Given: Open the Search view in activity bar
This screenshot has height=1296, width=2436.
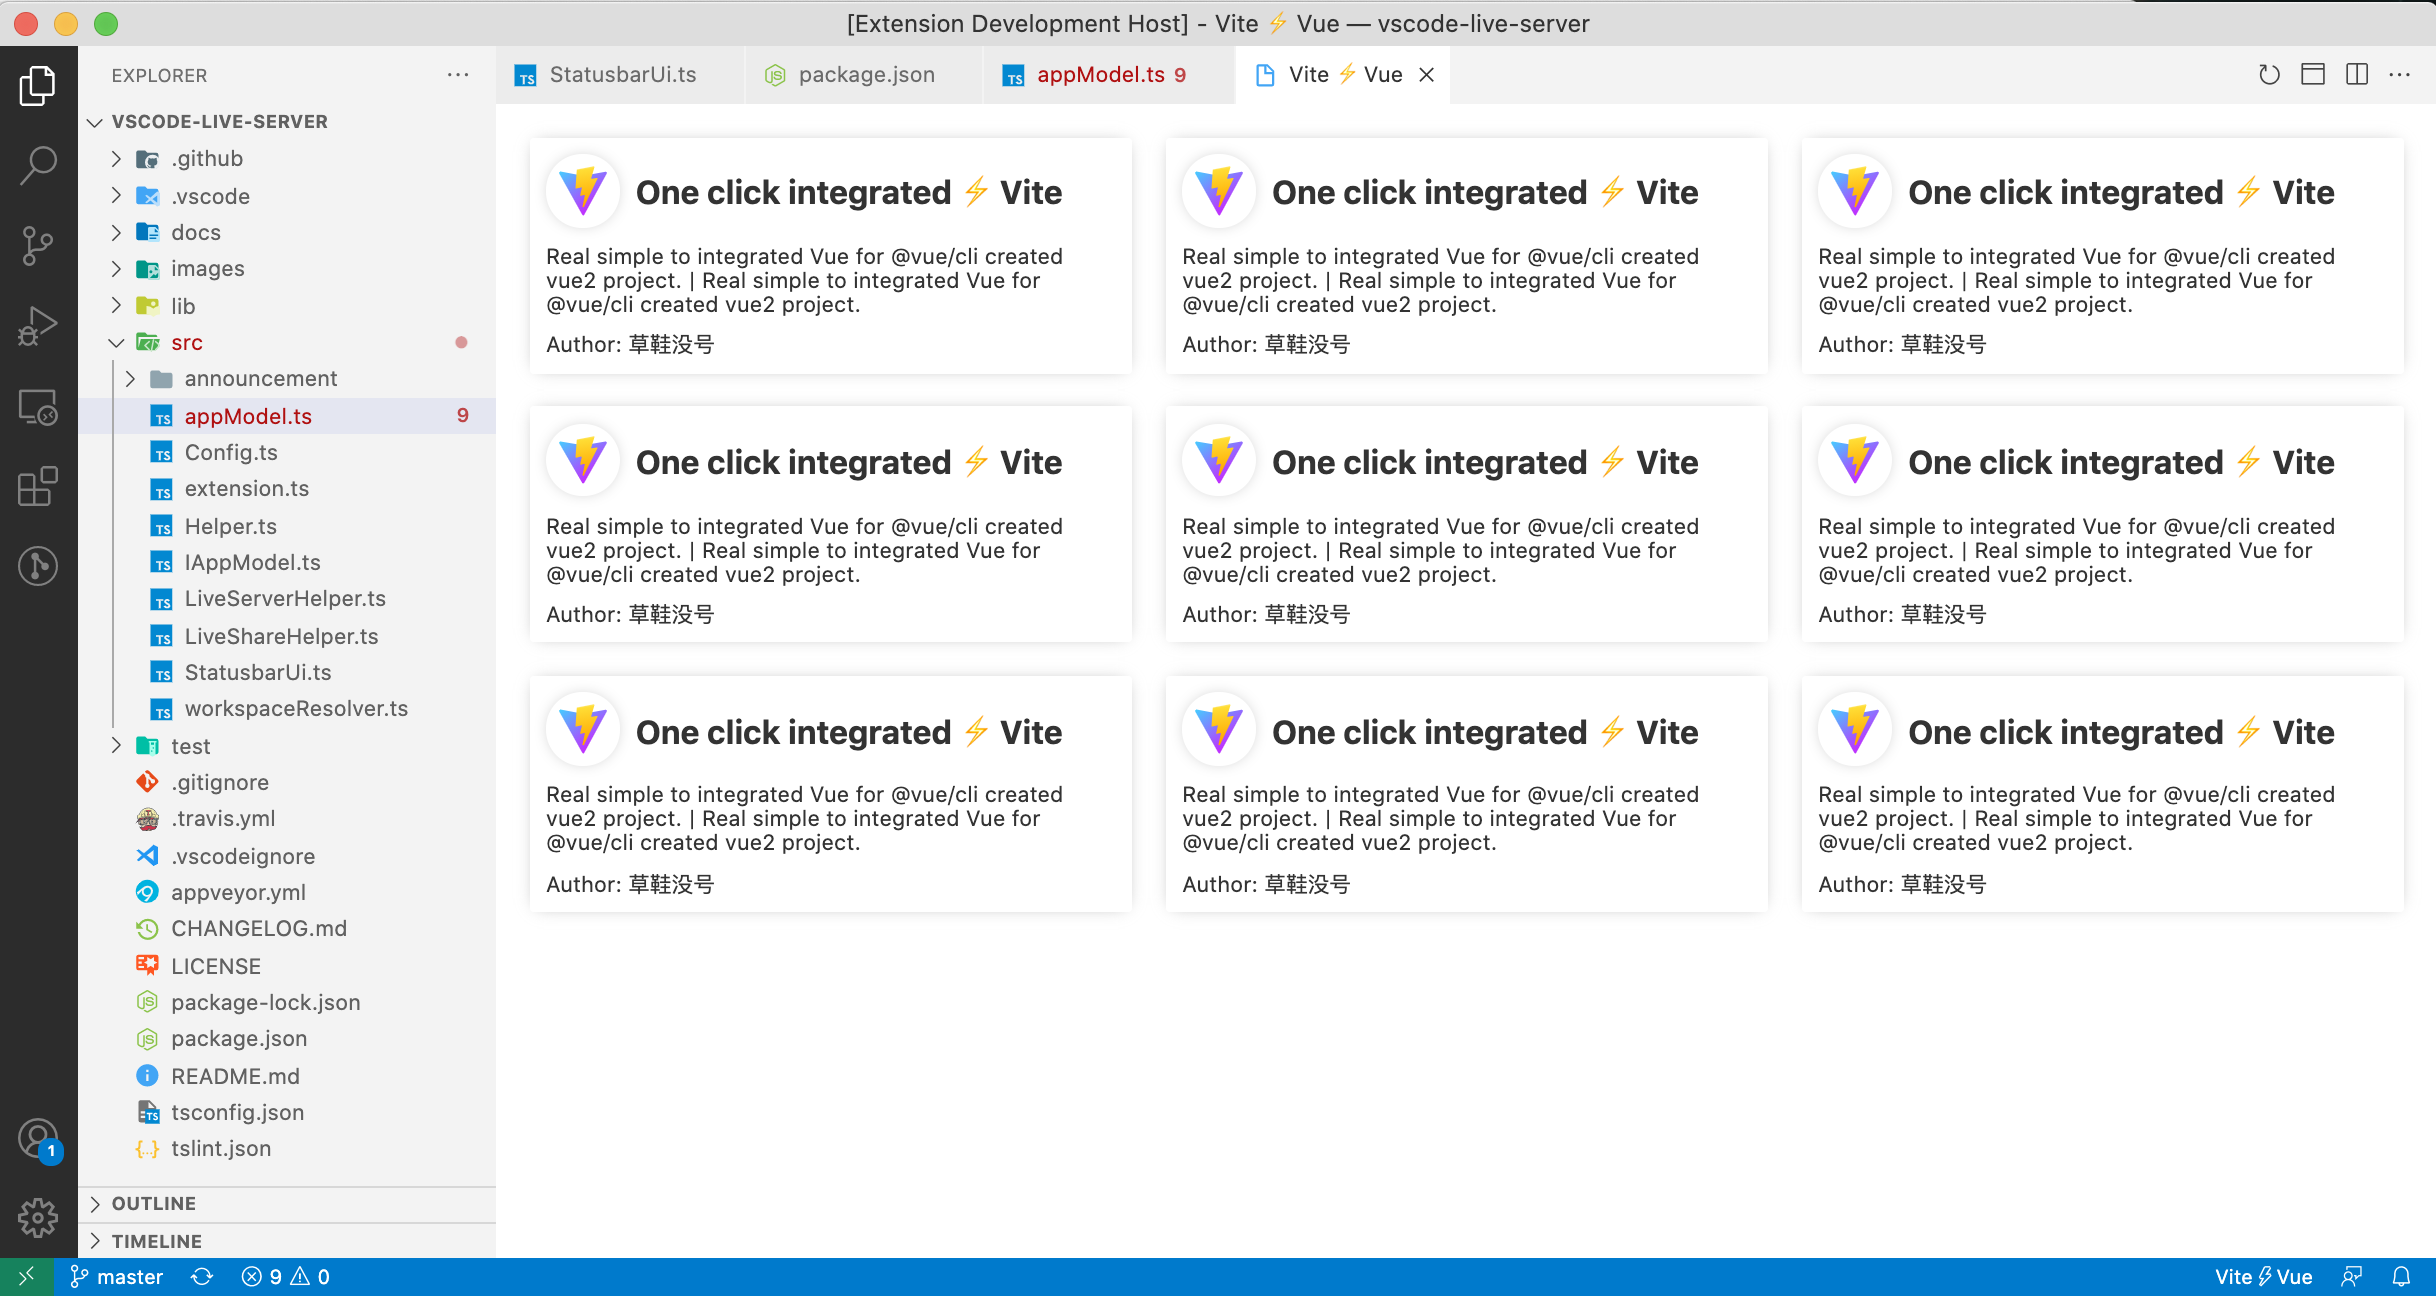Looking at the screenshot, I should click(38, 165).
